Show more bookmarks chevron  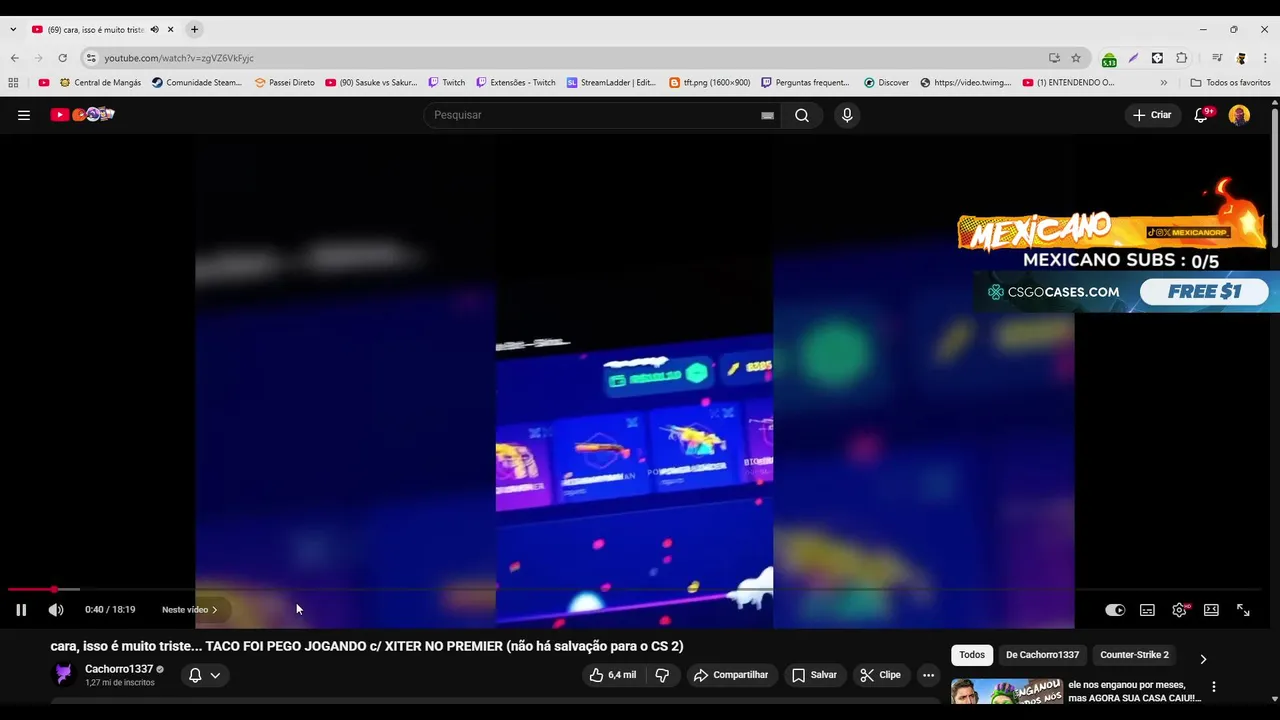click(1163, 83)
